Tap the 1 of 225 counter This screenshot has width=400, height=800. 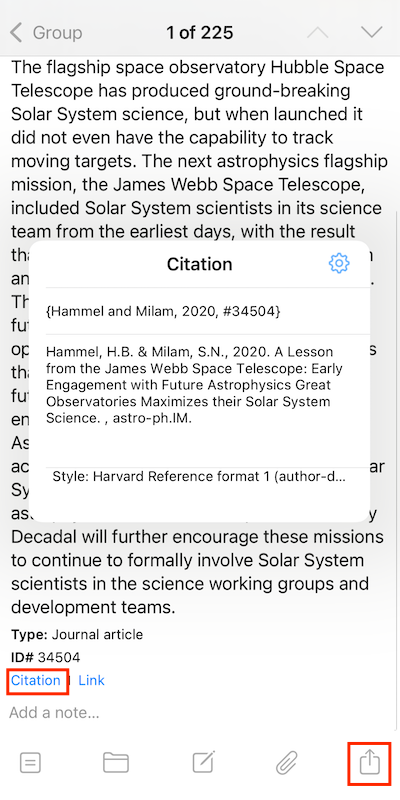pyautogui.click(x=199, y=33)
